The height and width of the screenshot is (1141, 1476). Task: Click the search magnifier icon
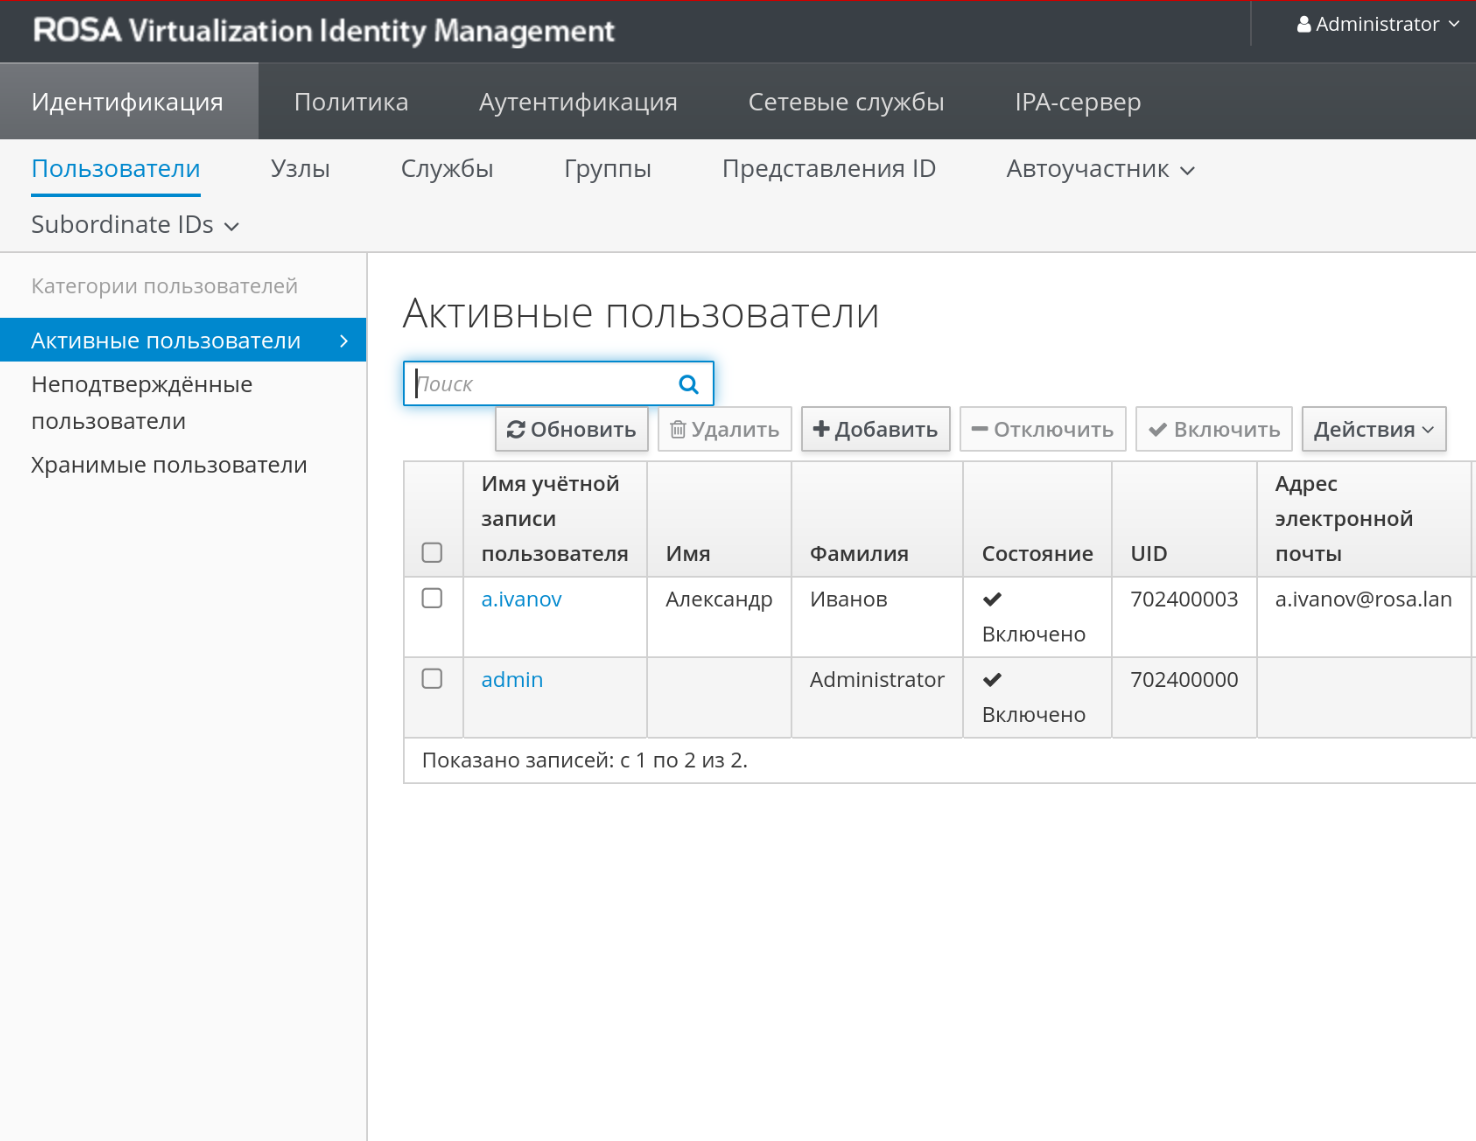(688, 384)
